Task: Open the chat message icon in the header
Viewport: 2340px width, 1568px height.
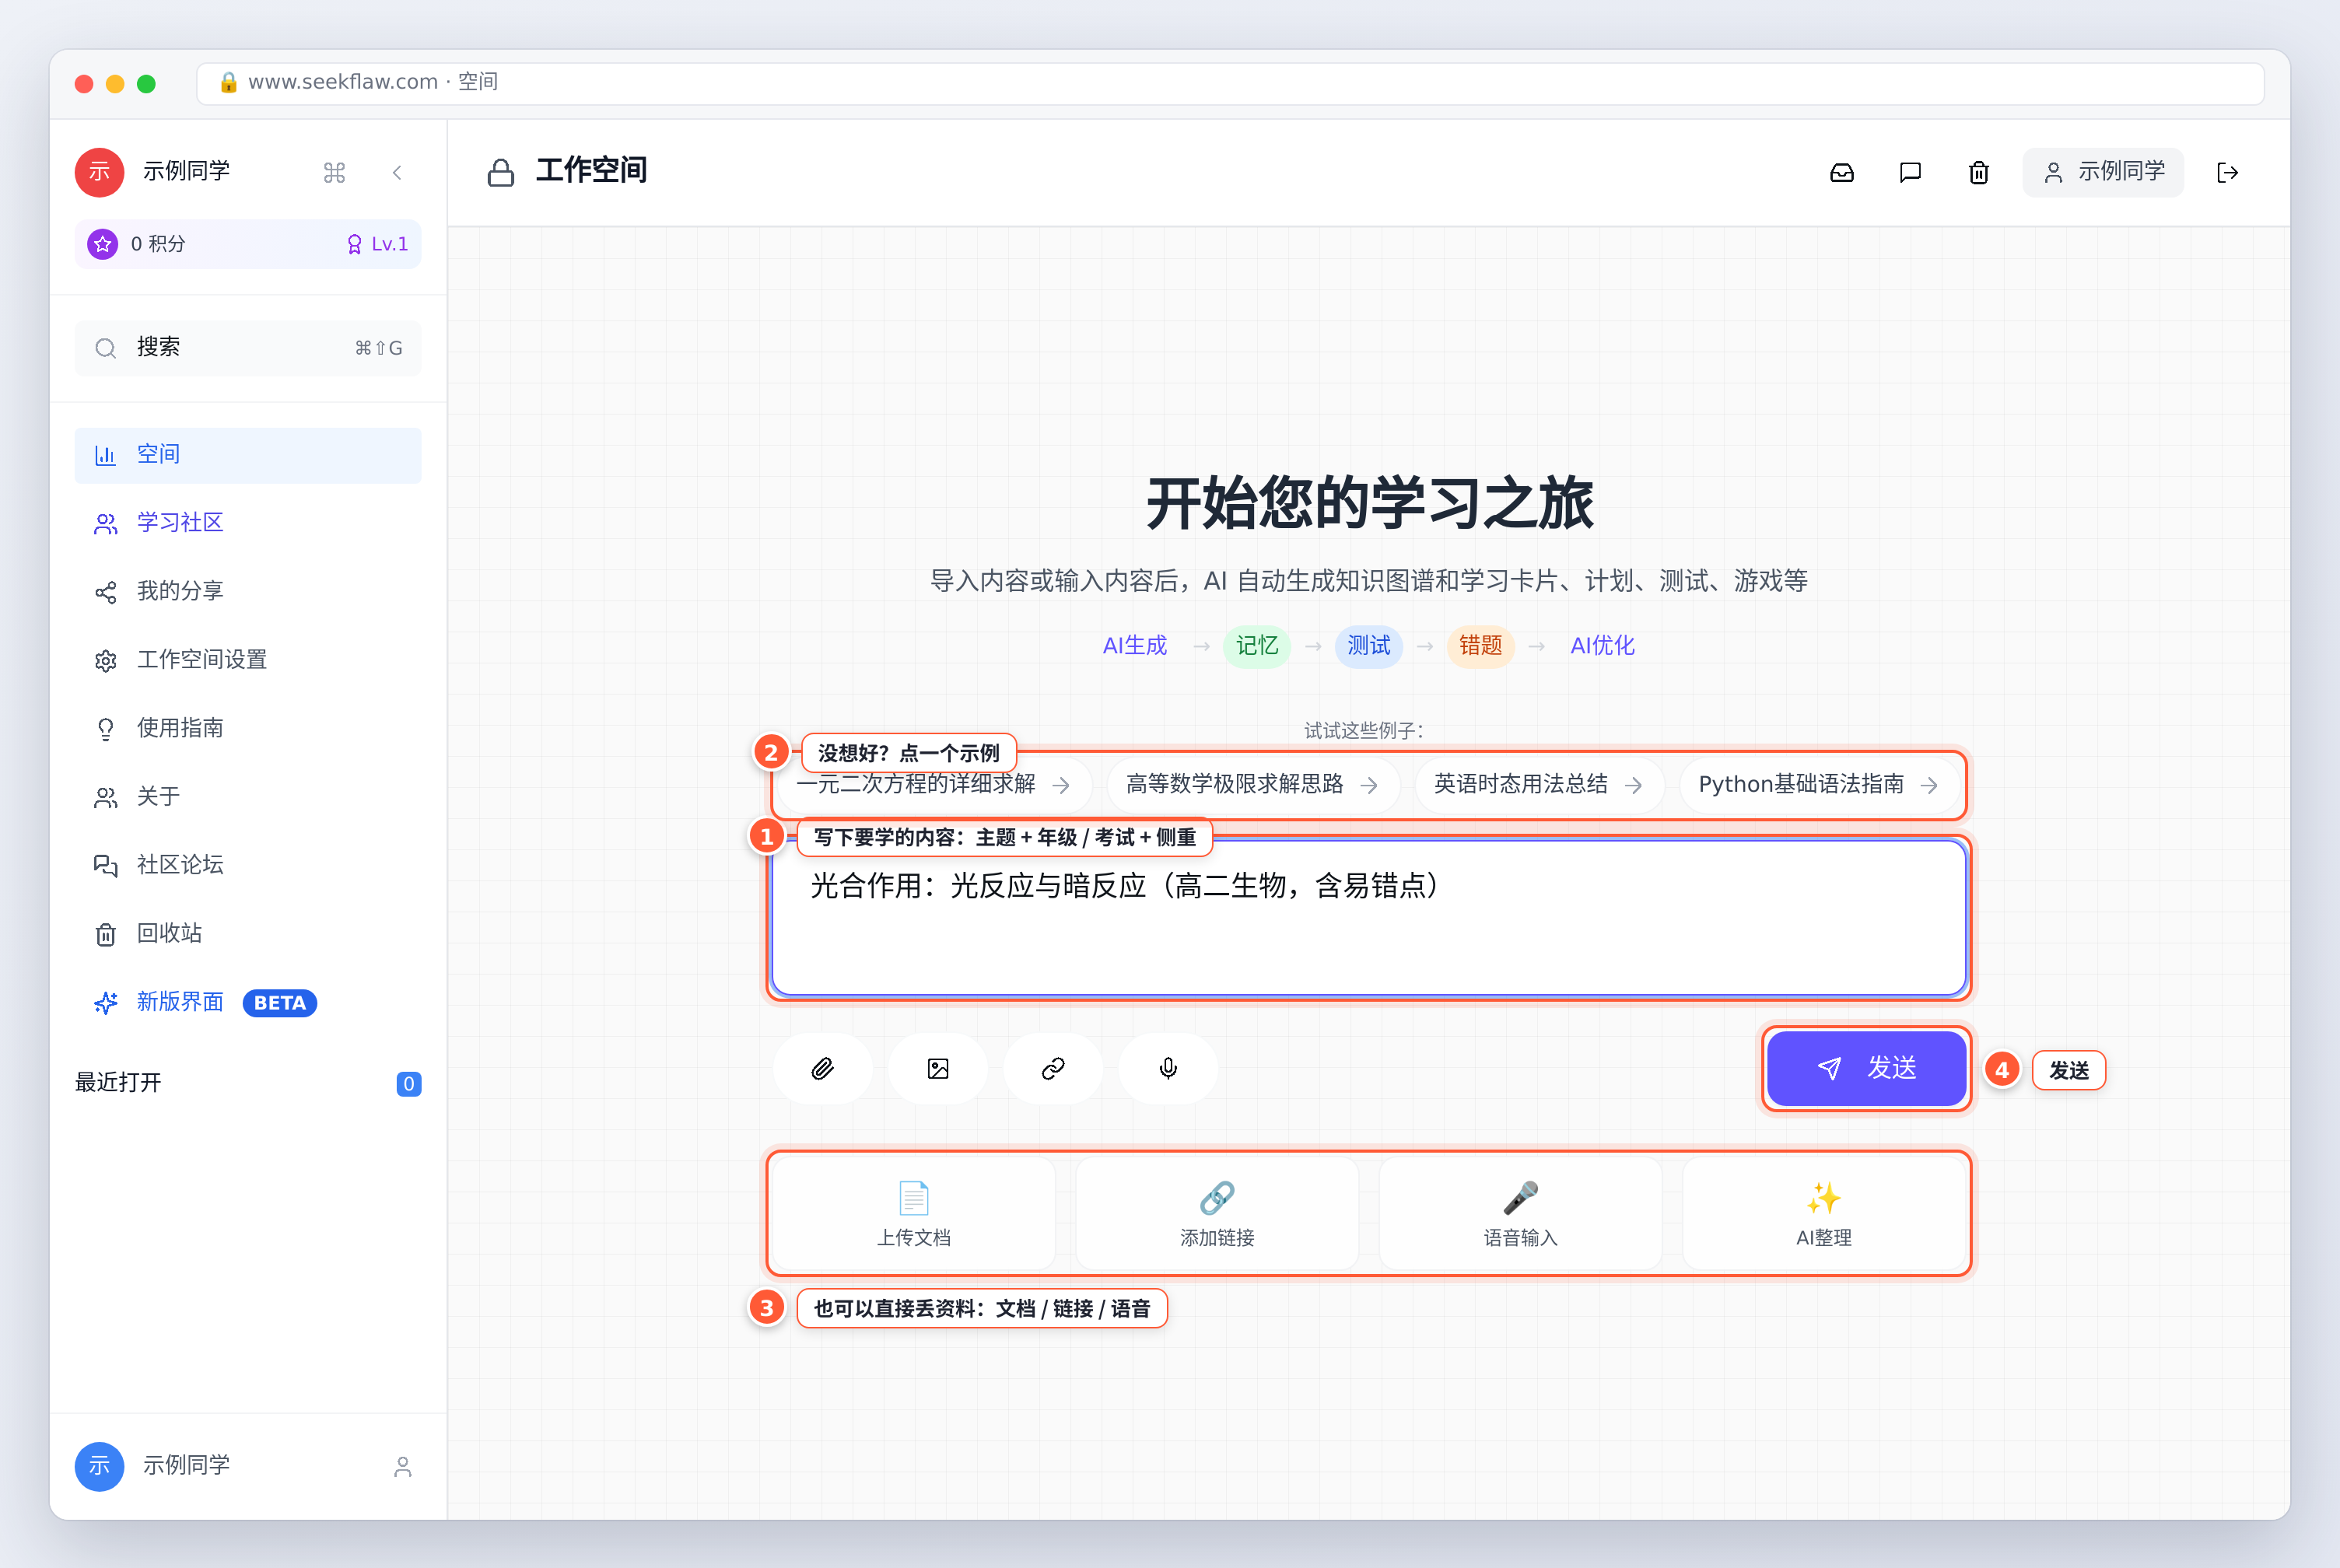Action: [x=1910, y=173]
